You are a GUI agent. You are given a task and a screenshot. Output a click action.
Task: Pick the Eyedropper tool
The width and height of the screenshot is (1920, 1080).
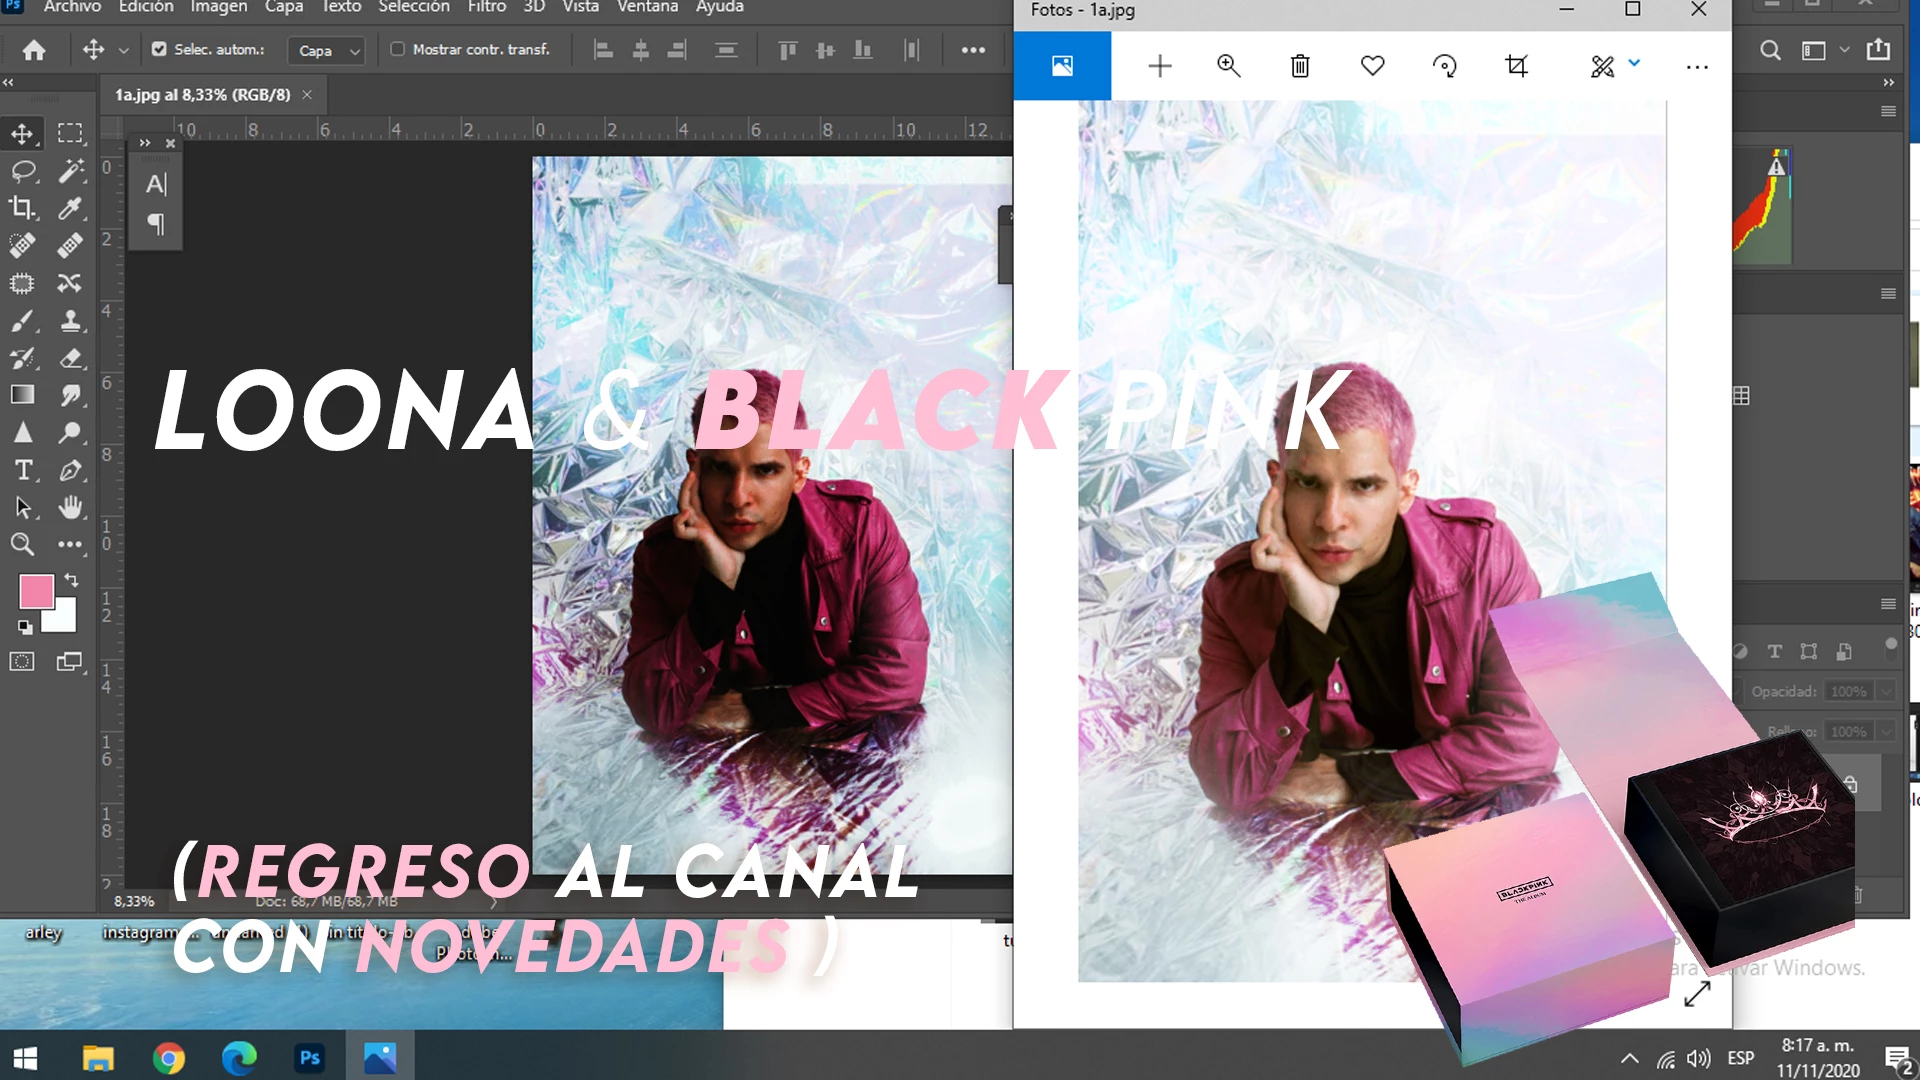click(70, 208)
